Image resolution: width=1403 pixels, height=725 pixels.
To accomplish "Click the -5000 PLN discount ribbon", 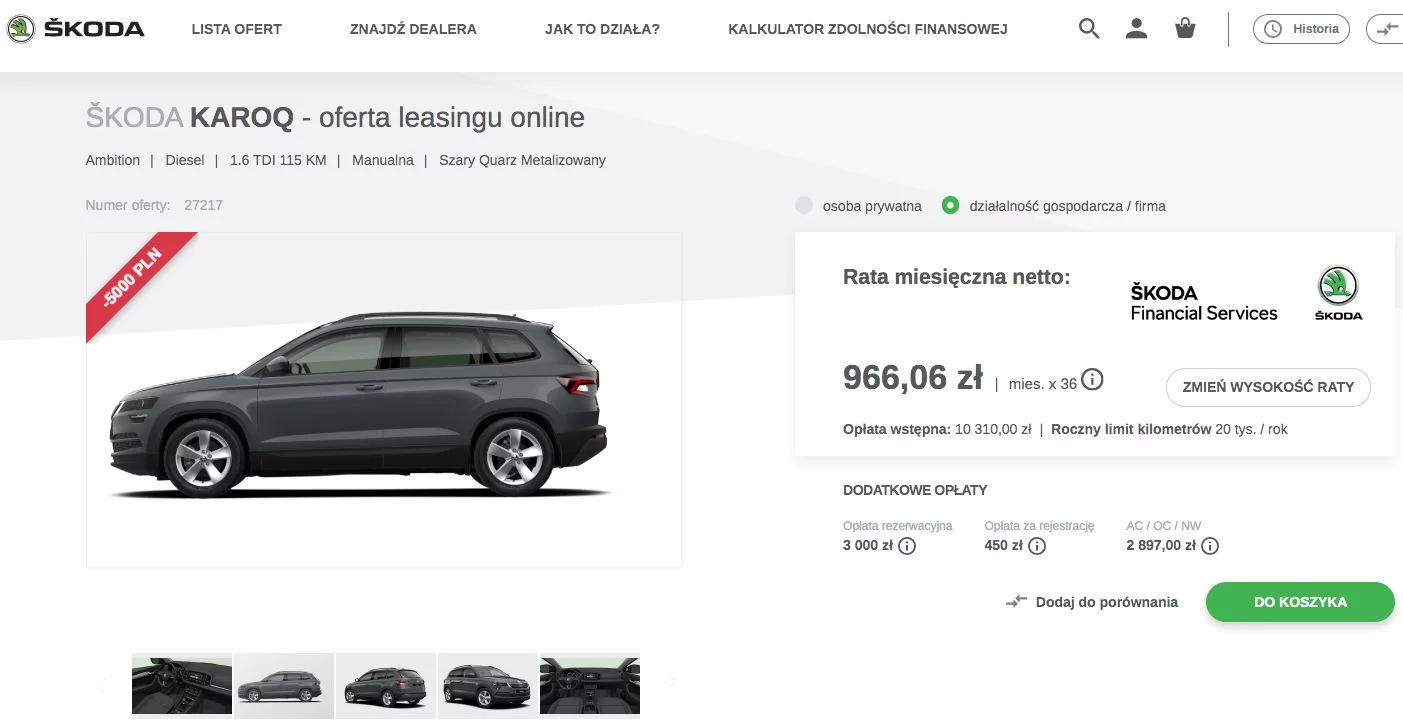I will pos(137,280).
